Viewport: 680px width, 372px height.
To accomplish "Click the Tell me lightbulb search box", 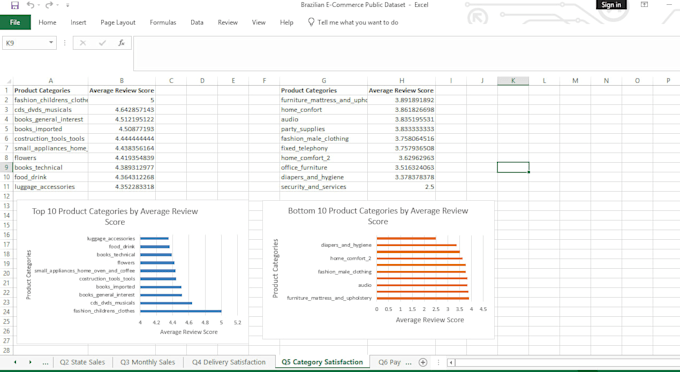I will (353, 23).
